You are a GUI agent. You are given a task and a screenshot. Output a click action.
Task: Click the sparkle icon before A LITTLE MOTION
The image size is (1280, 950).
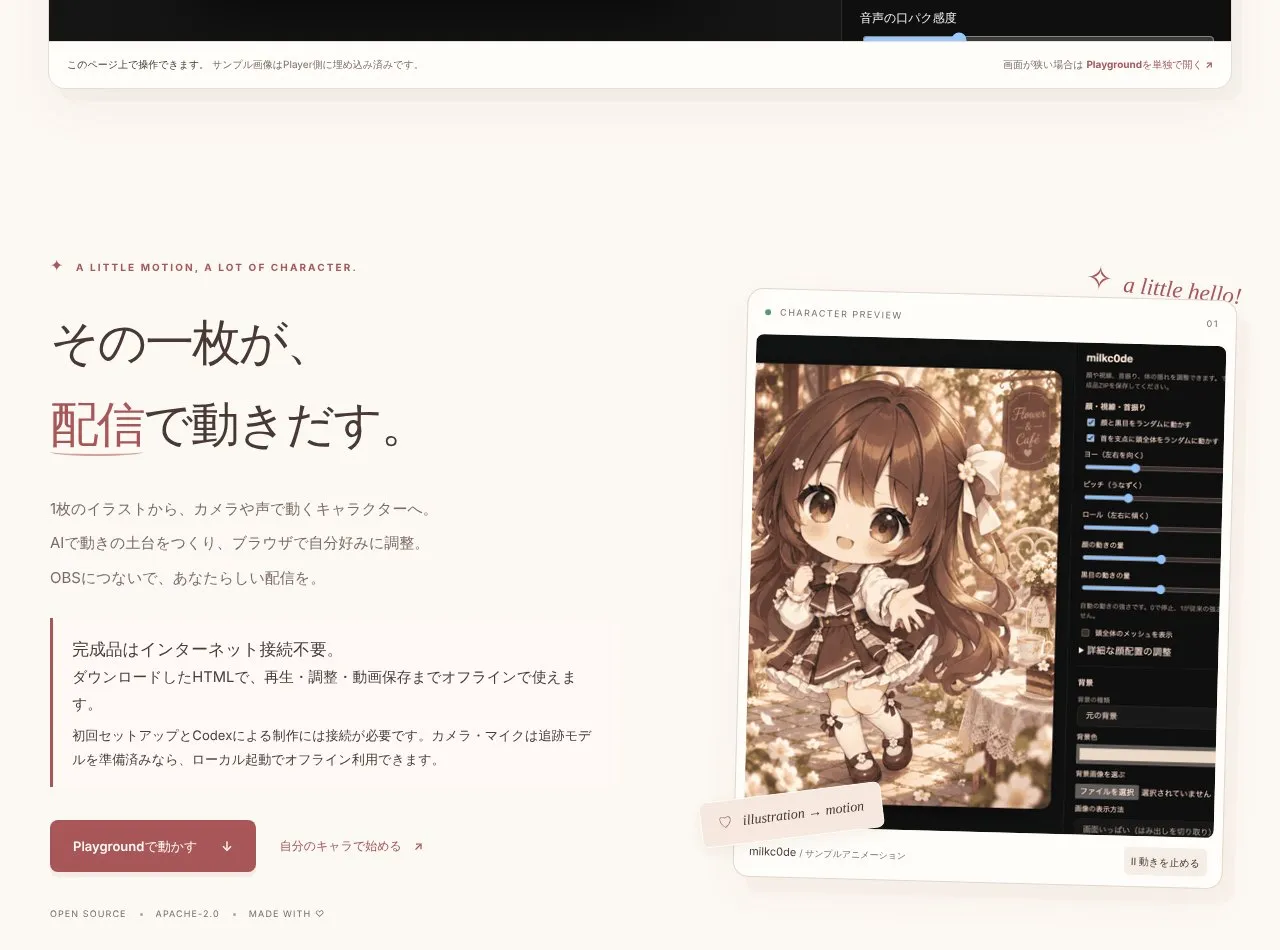[x=57, y=266]
